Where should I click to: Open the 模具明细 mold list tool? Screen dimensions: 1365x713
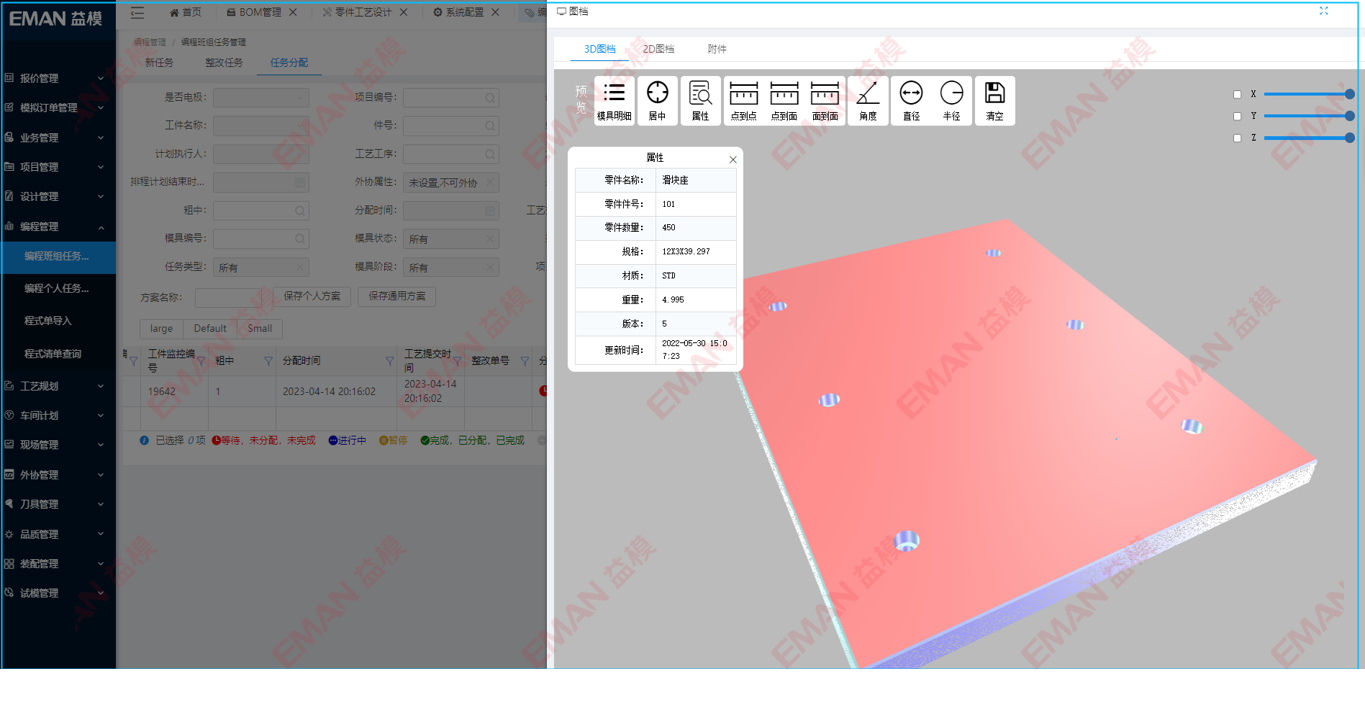pyautogui.click(x=614, y=101)
